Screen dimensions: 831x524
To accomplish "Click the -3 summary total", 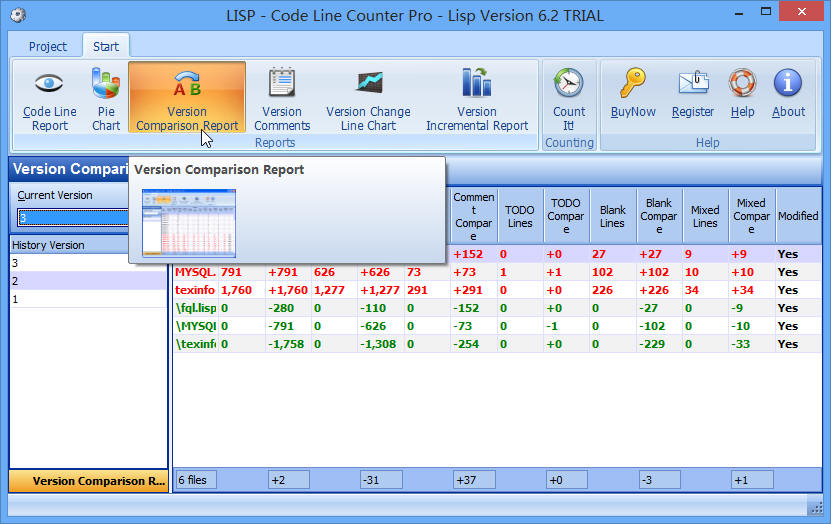I will click(x=659, y=480).
